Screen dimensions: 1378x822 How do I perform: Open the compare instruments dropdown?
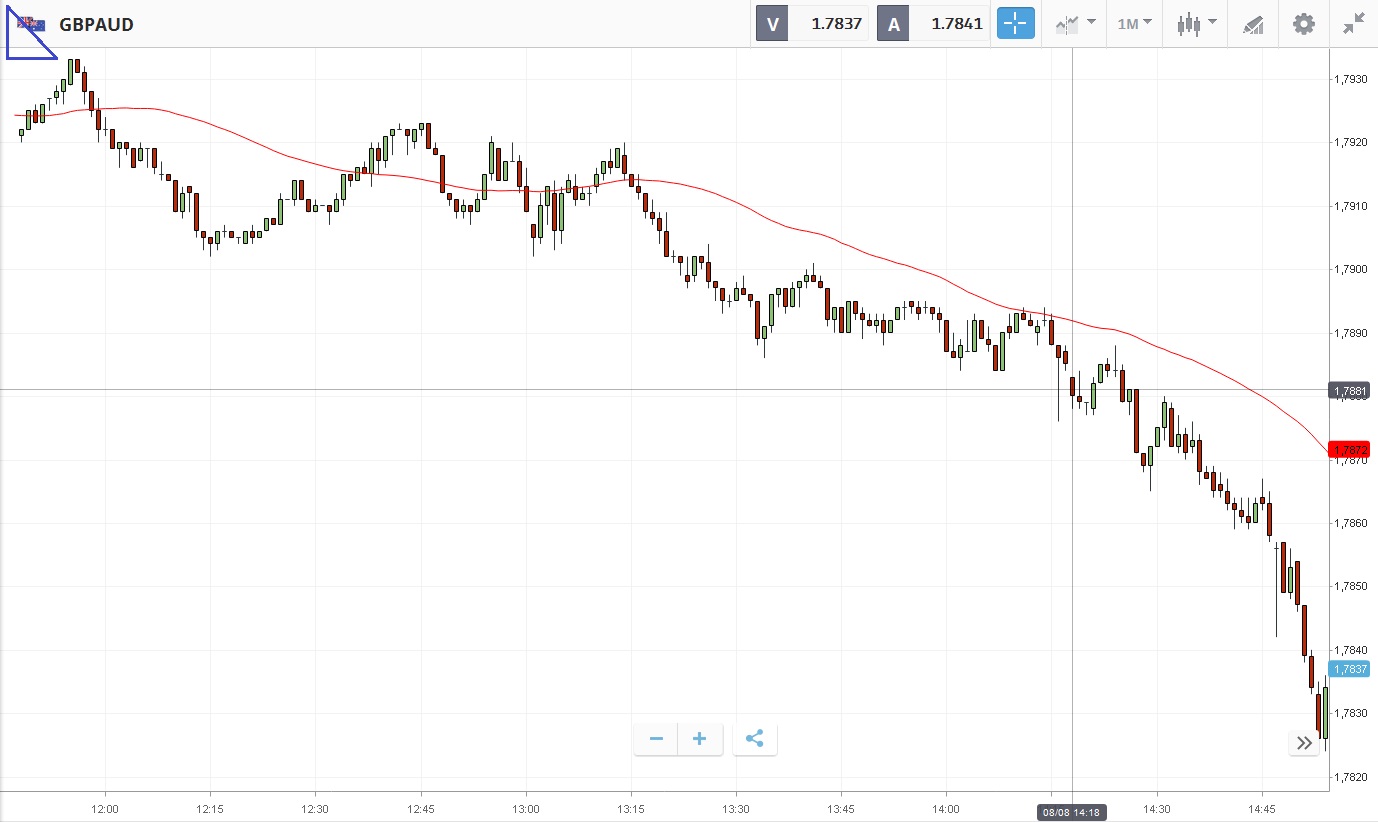[x=1074, y=24]
